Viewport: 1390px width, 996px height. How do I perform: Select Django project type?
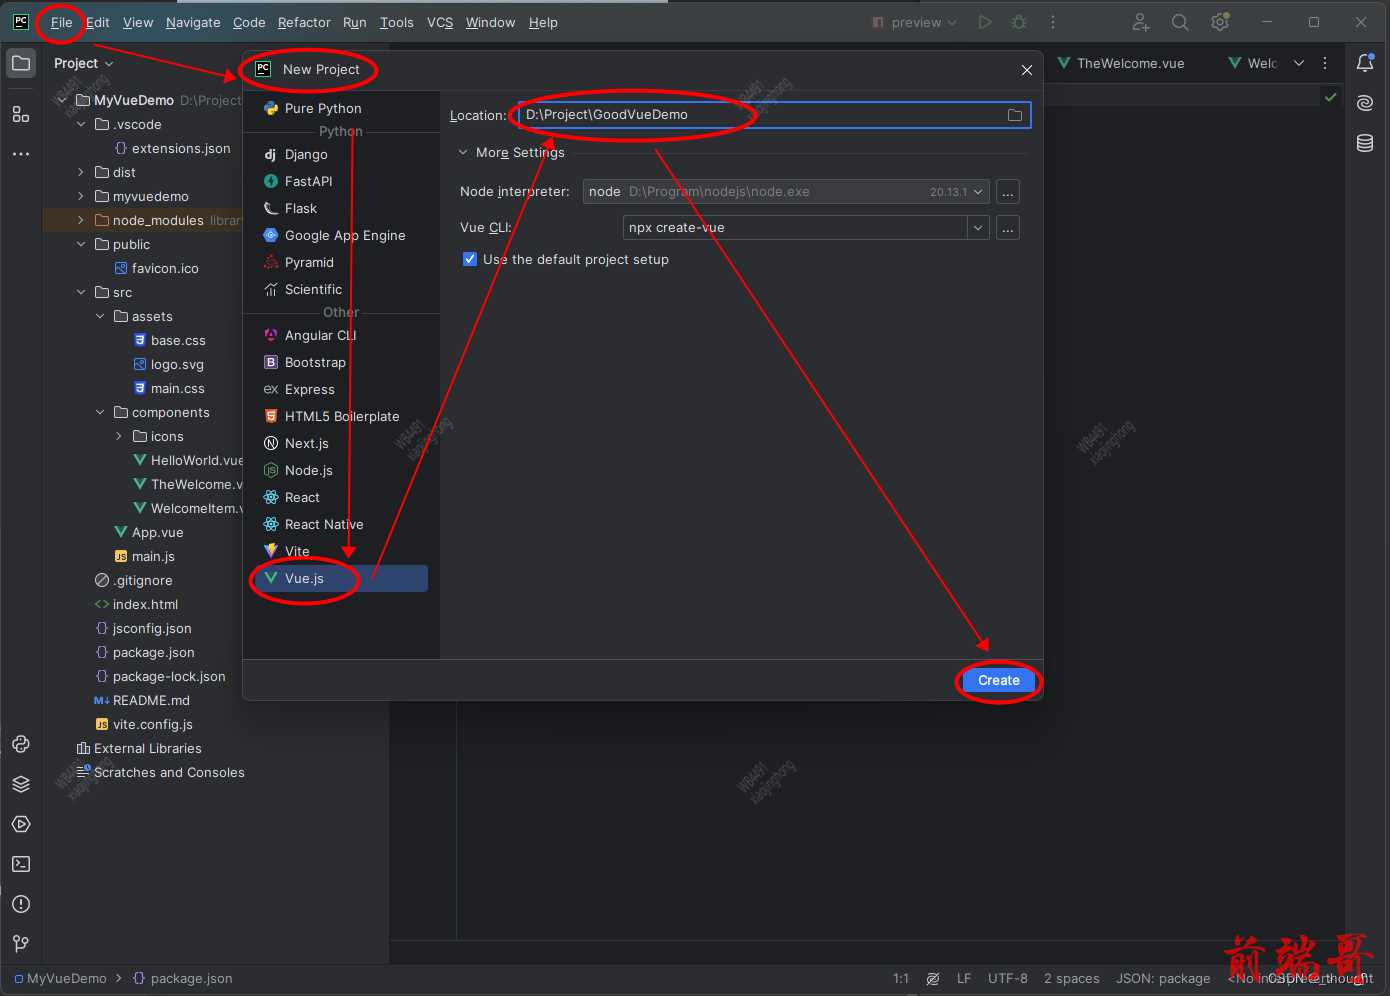341,154
